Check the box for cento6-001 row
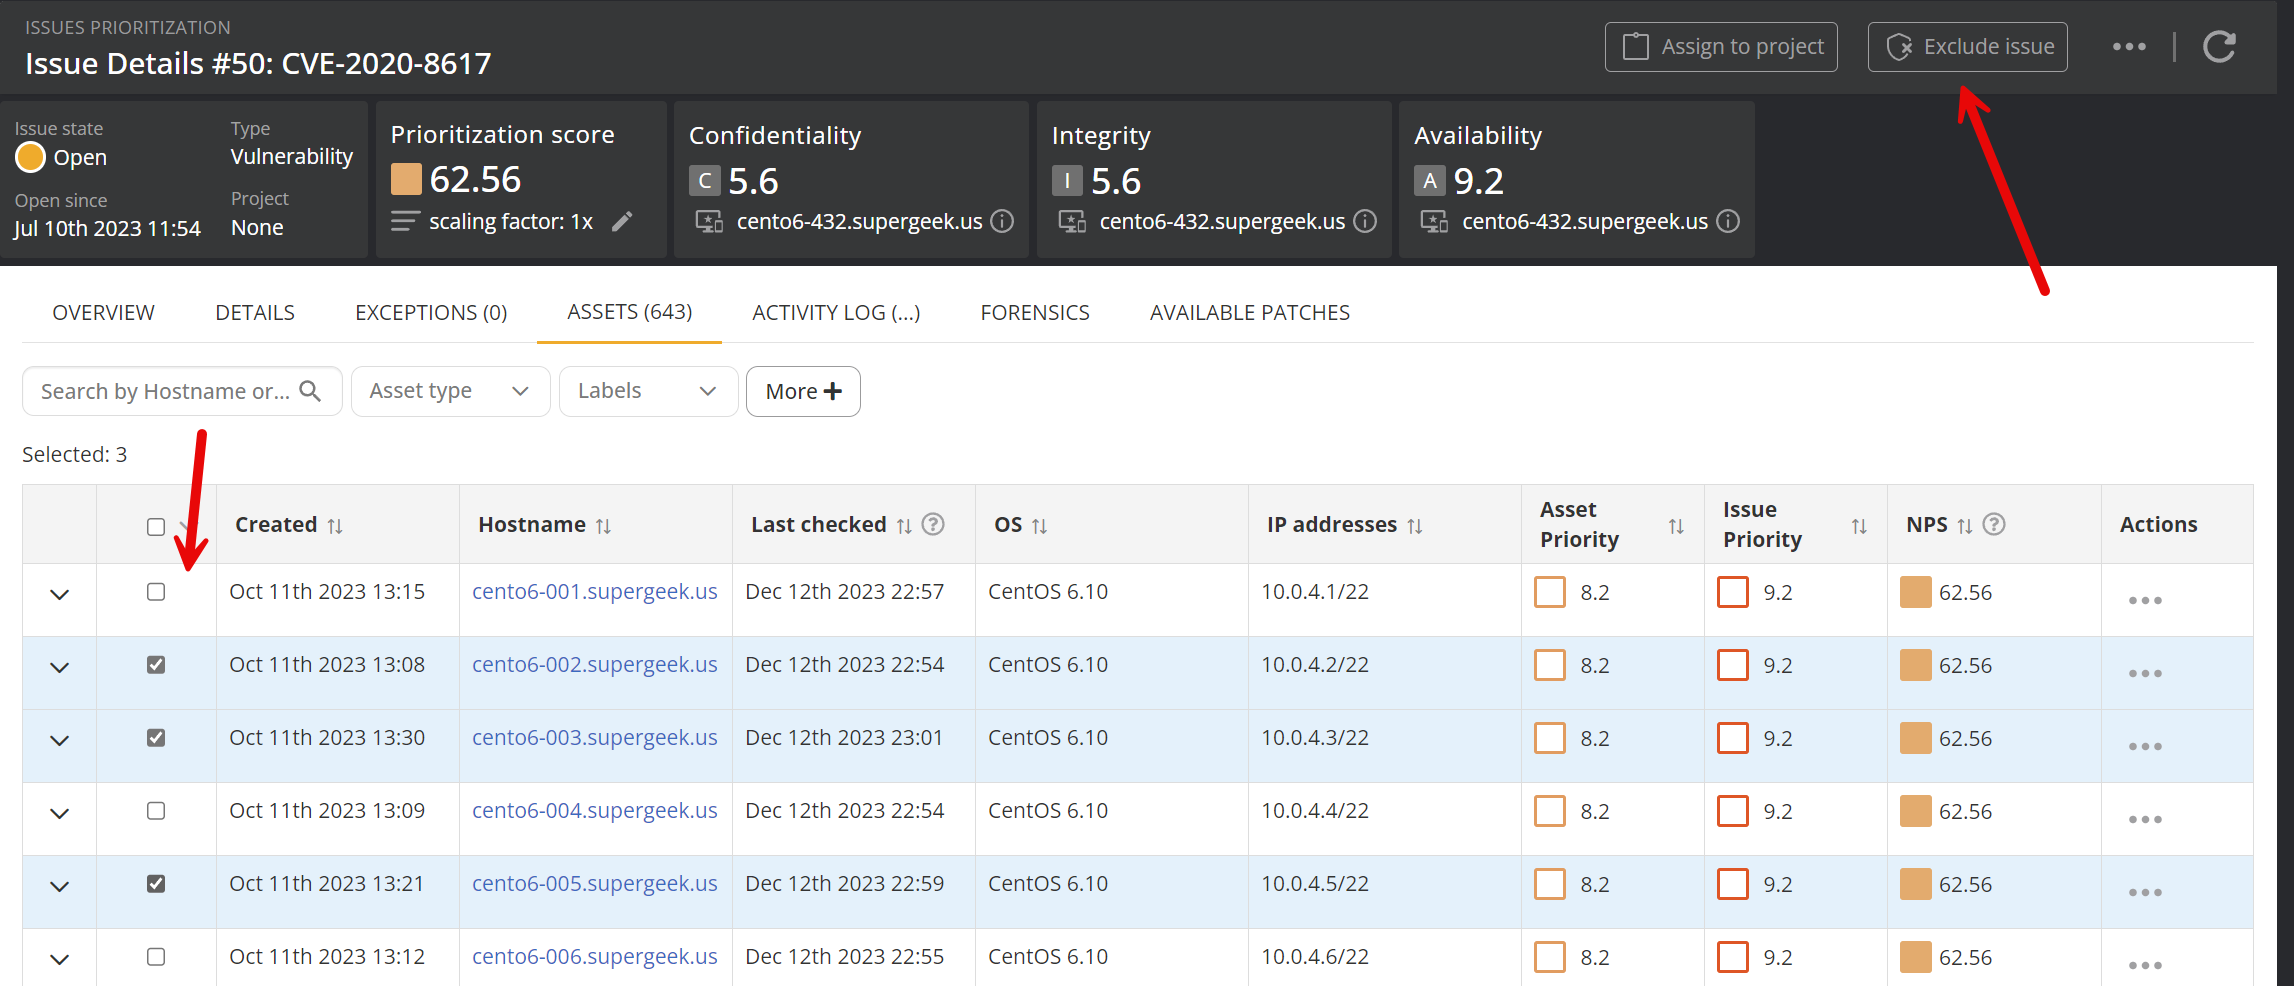This screenshot has height=986, width=2294. coord(156,592)
